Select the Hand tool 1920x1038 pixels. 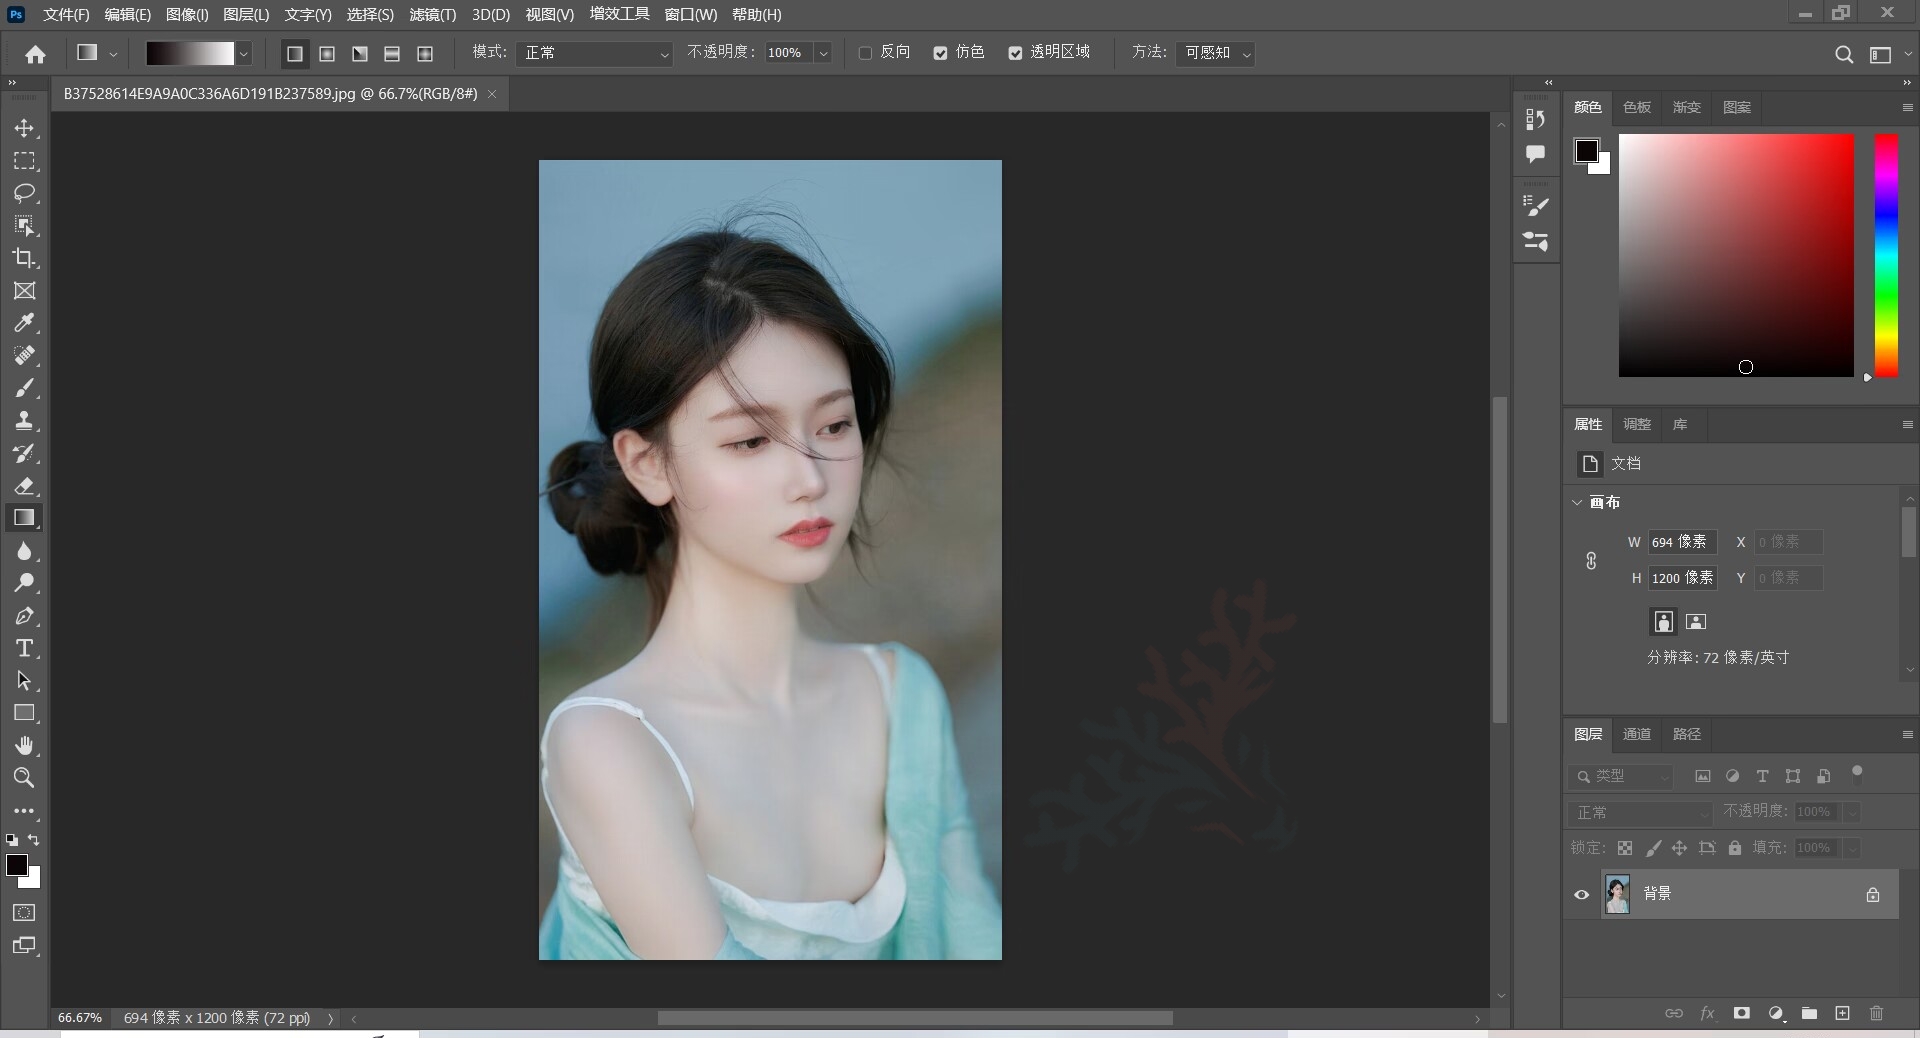pos(24,746)
